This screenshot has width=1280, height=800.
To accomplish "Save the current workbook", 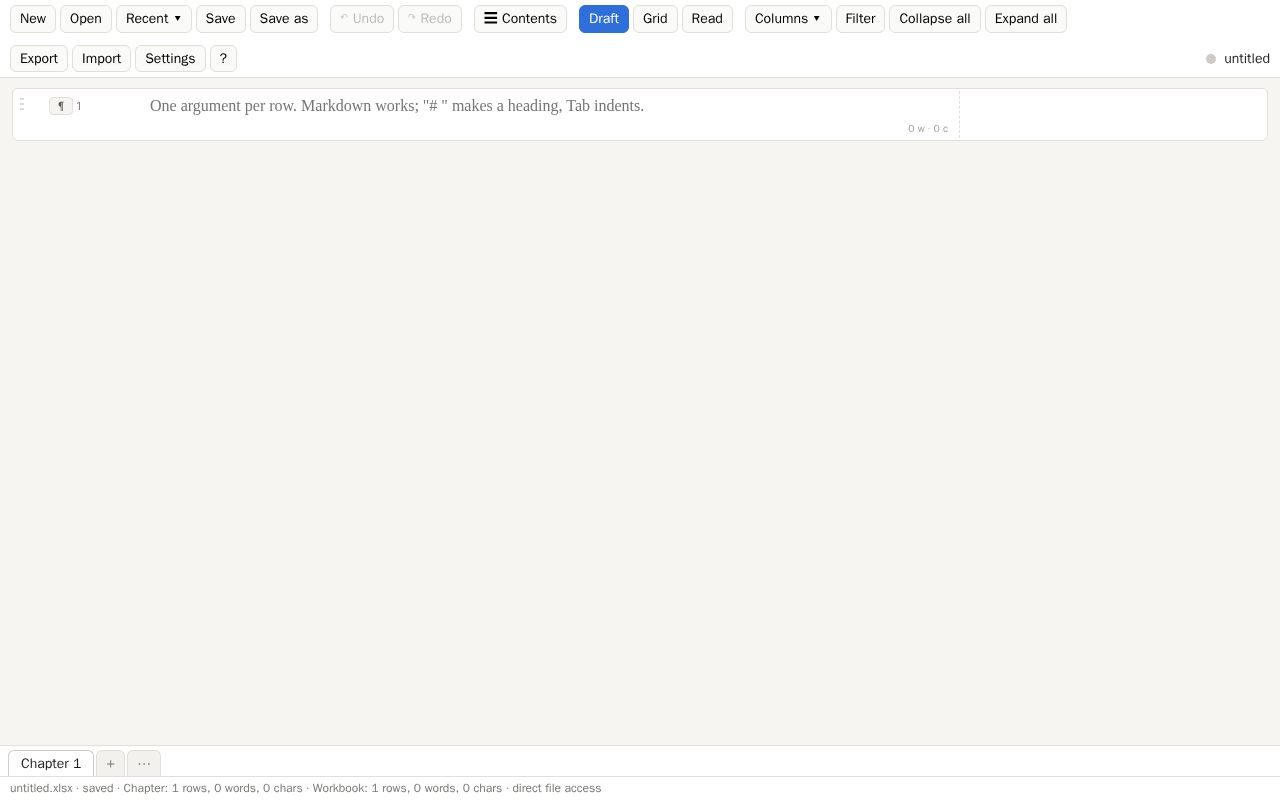I will coord(220,19).
